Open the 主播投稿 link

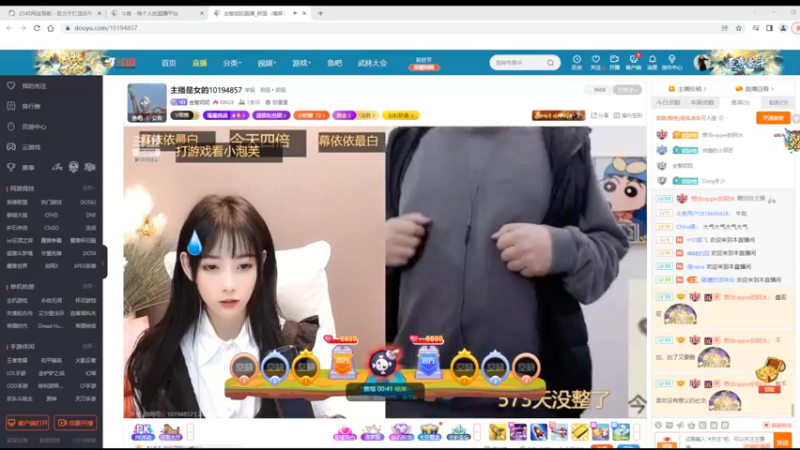pos(688,89)
